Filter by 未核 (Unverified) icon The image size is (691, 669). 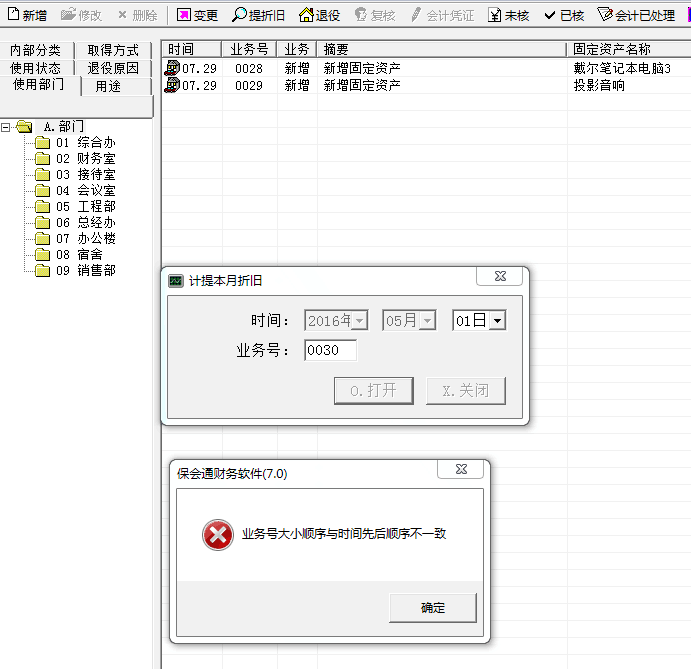pyautogui.click(x=495, y=15)
